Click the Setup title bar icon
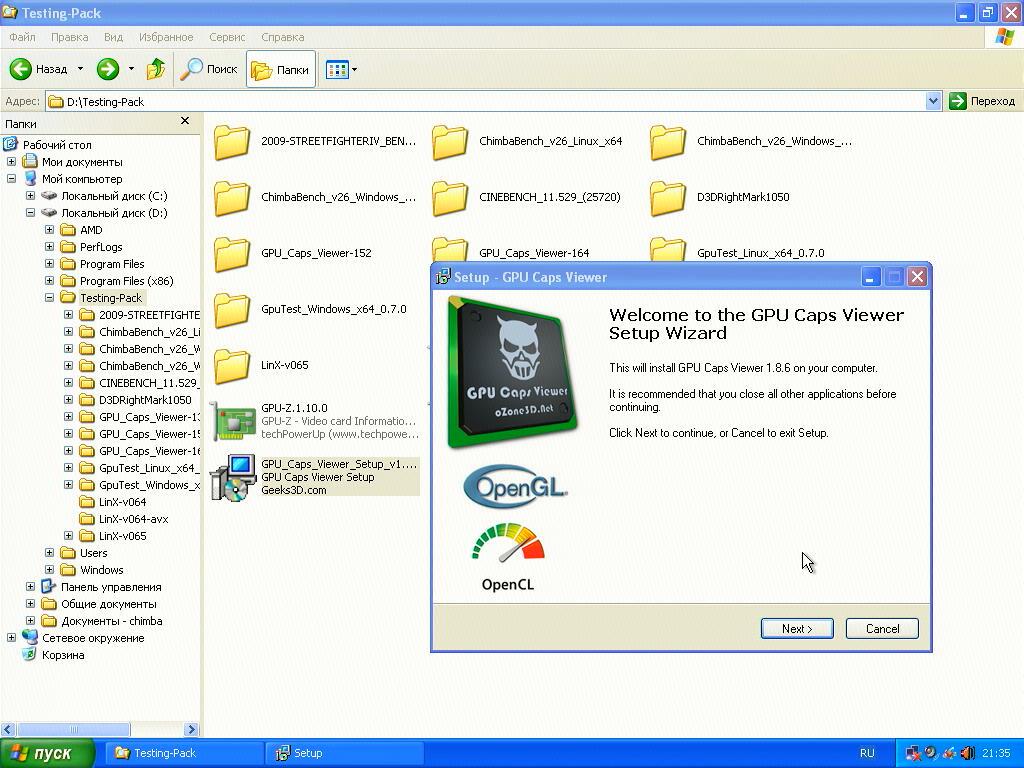The image size is (1024, 768). coord(443,277)
